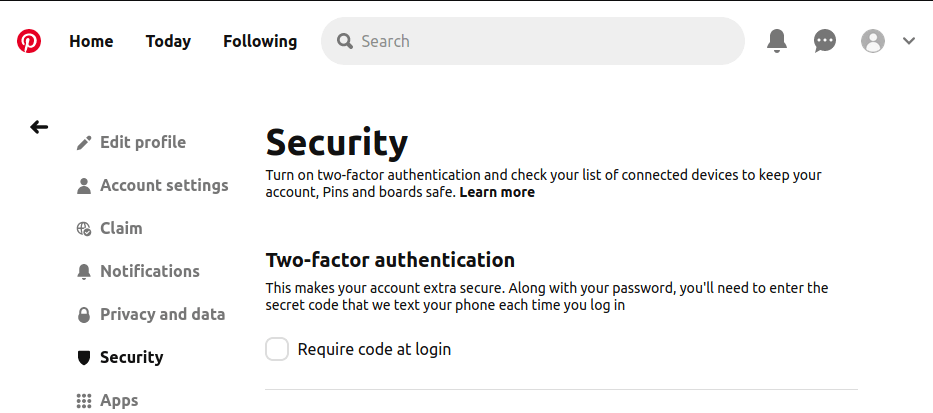Open Account settings in the sidebar
Image resolution: width=933 pixels, height=413 pixels.
(164, 186)
